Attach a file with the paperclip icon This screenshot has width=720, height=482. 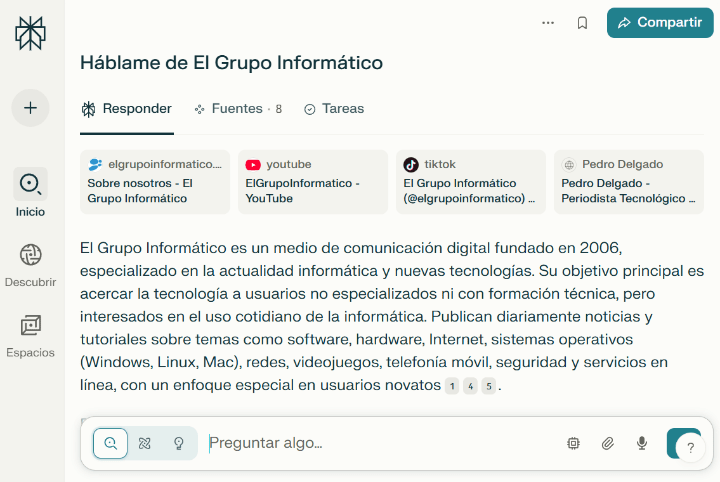tap(608, 443)
